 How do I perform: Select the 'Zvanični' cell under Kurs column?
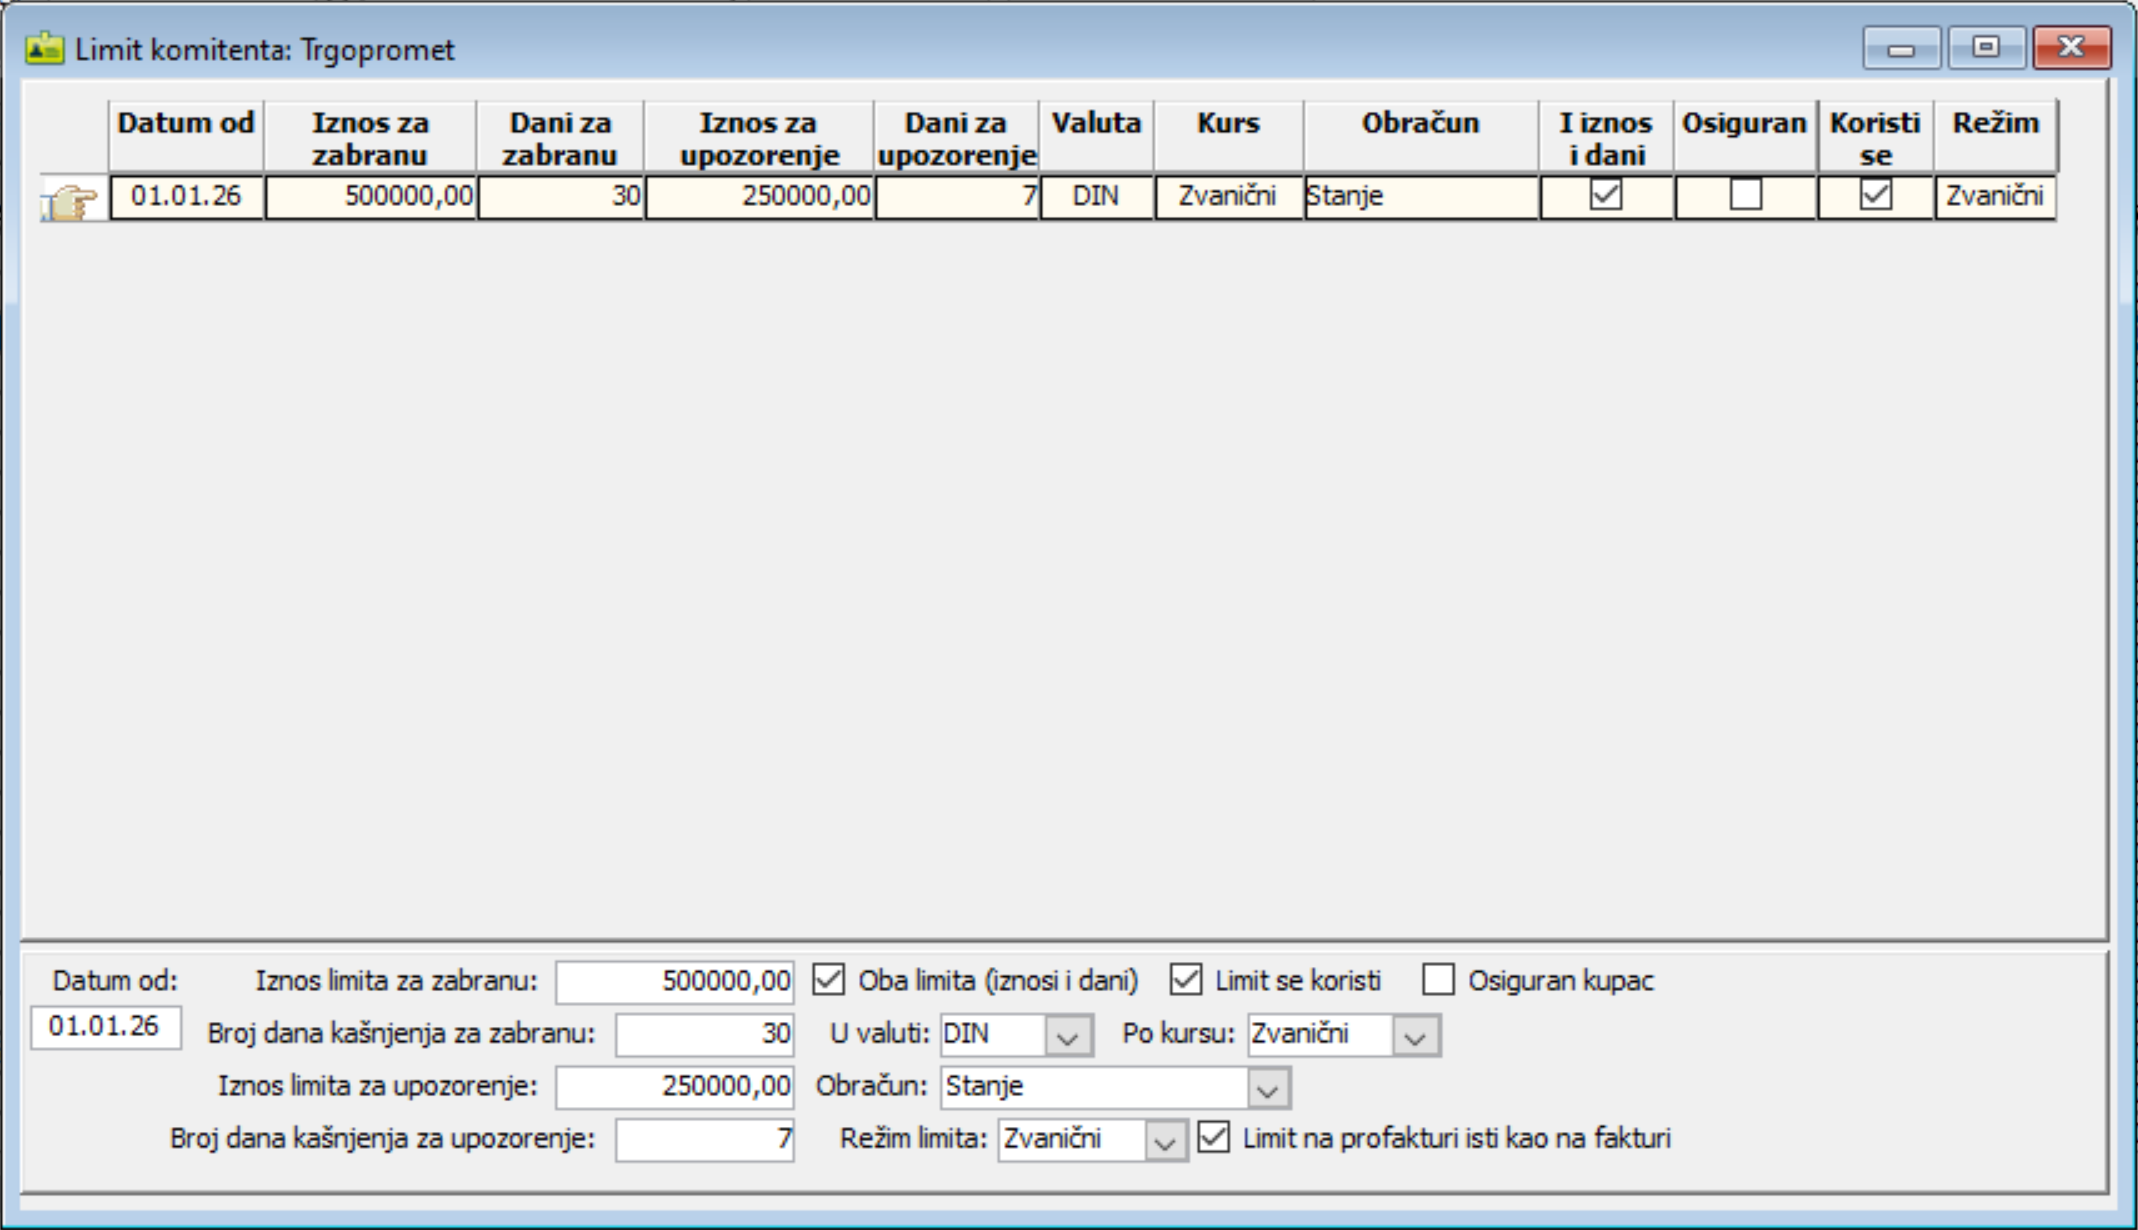pyautogui.click(x=1229, y=196)
